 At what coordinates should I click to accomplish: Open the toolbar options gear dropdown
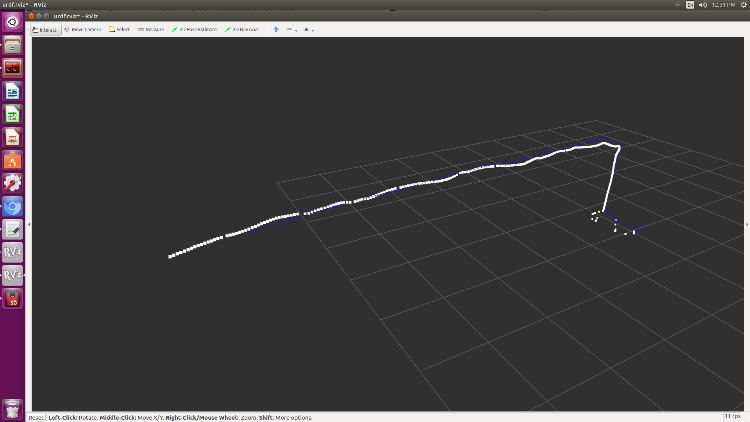click(x=309, y=30)
